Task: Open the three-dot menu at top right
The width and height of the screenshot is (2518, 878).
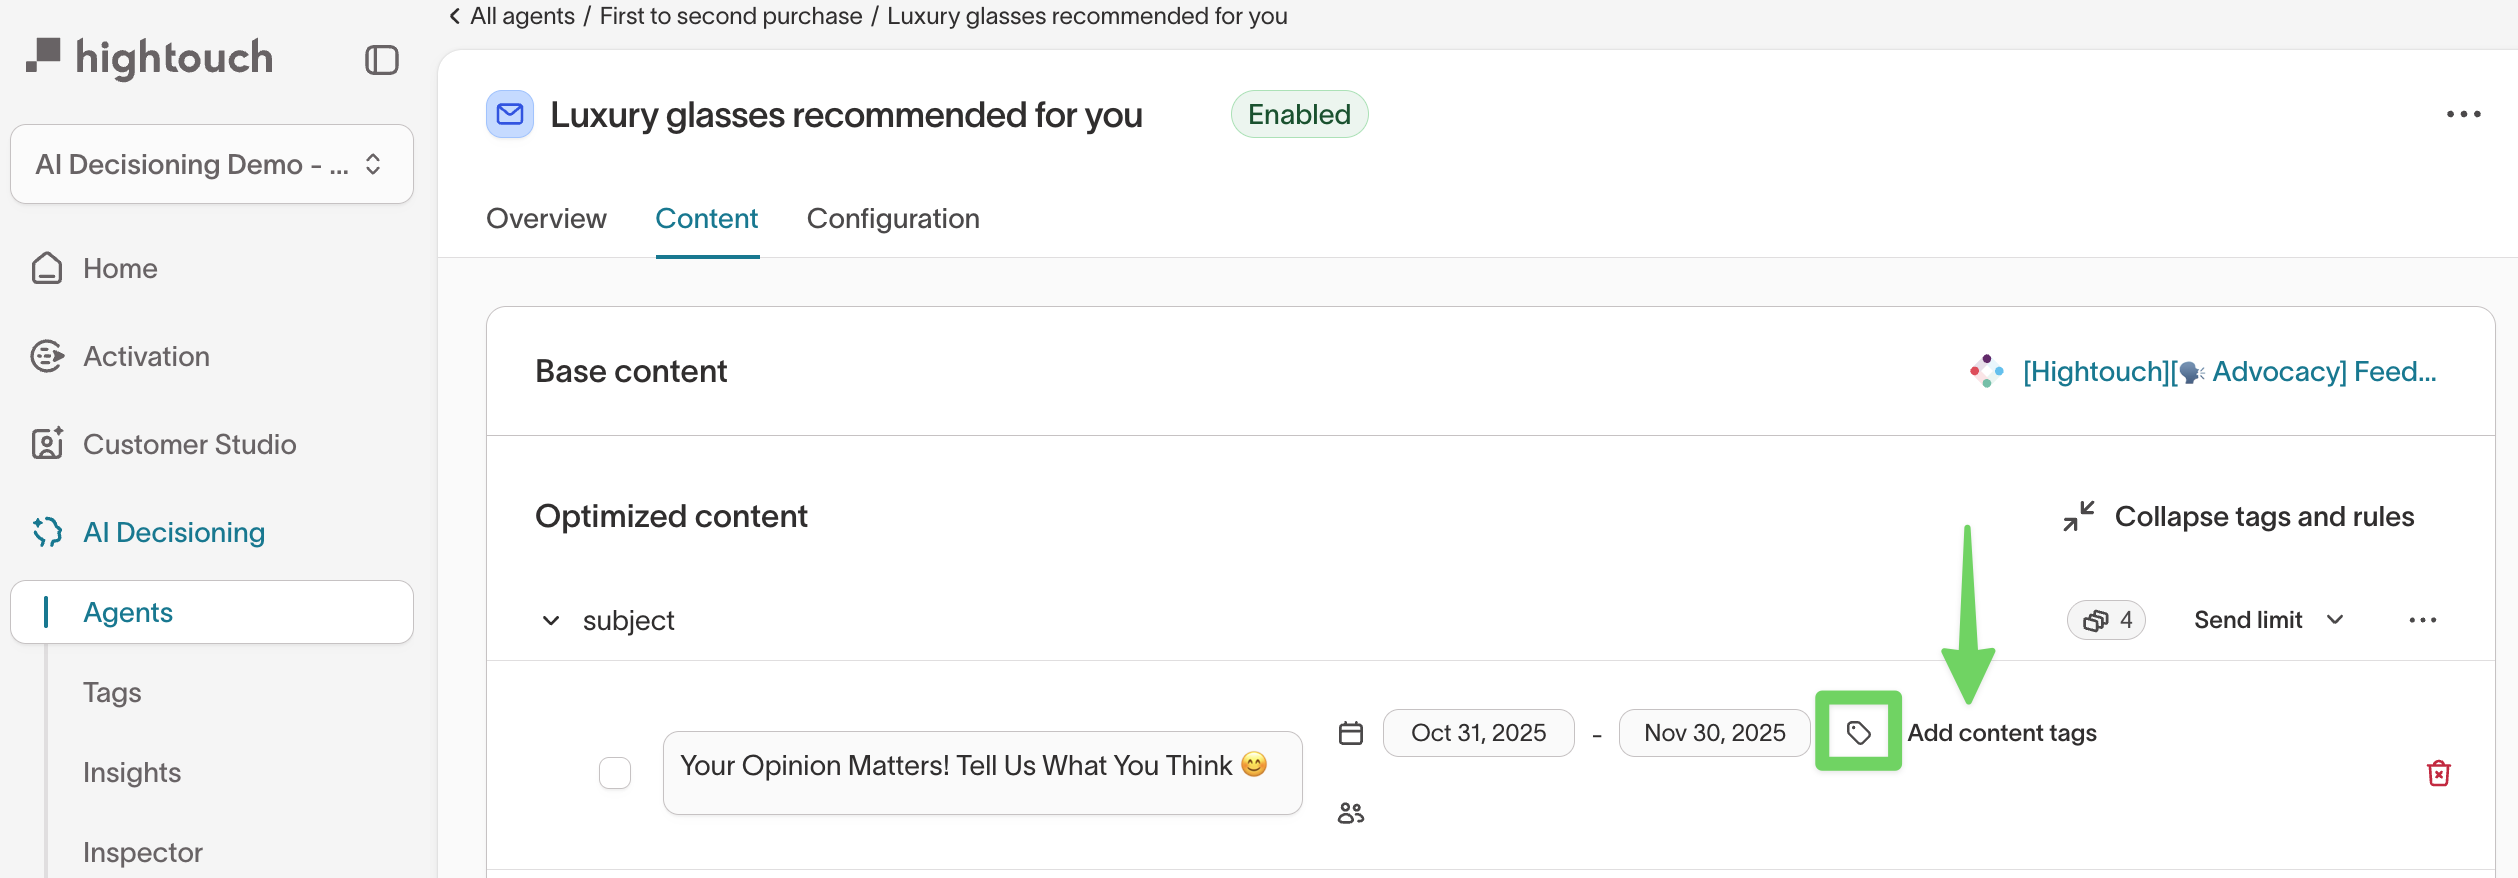Action: coord(2463,114)
